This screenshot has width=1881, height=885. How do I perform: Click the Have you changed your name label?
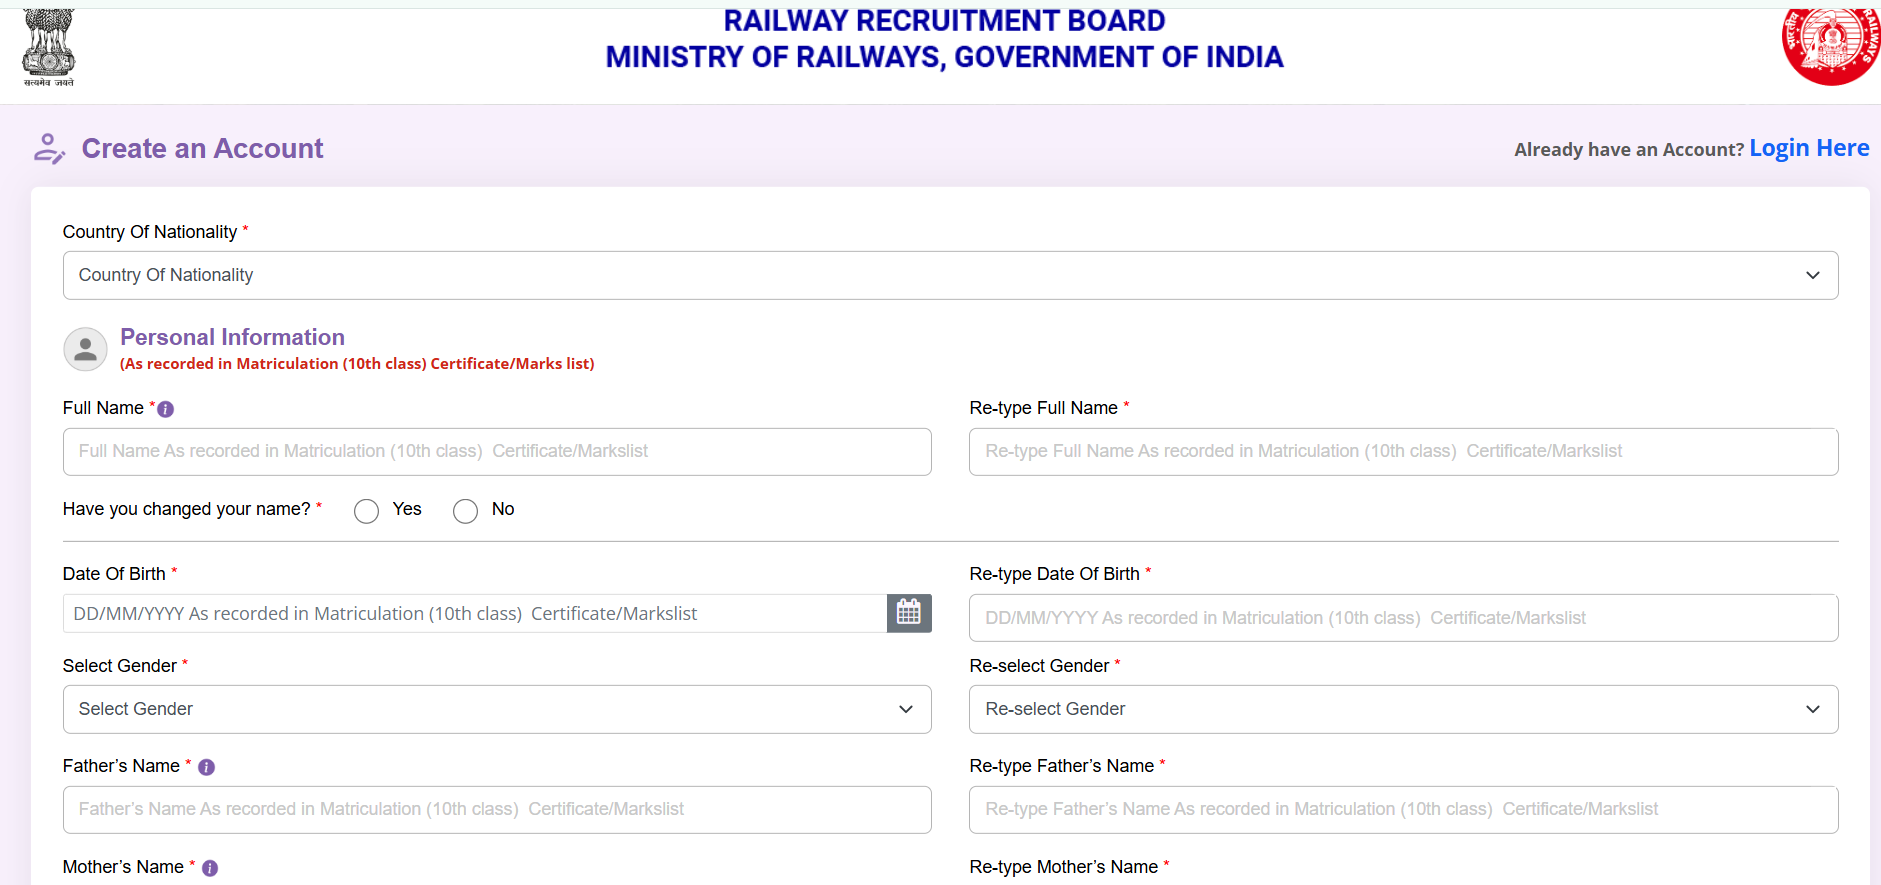[187, 509]
